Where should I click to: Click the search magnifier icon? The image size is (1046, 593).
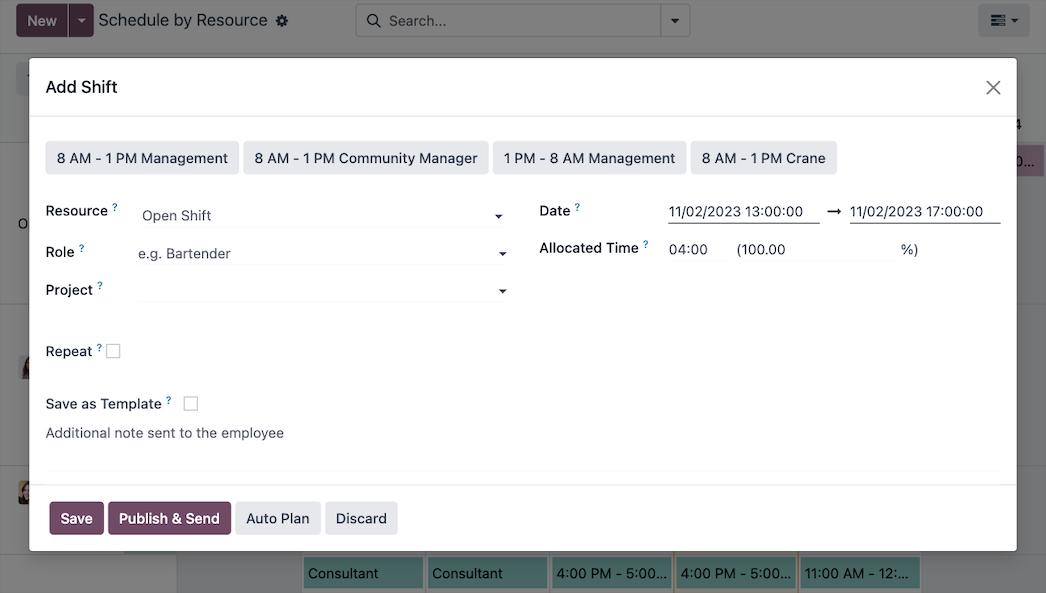[373, 21]
